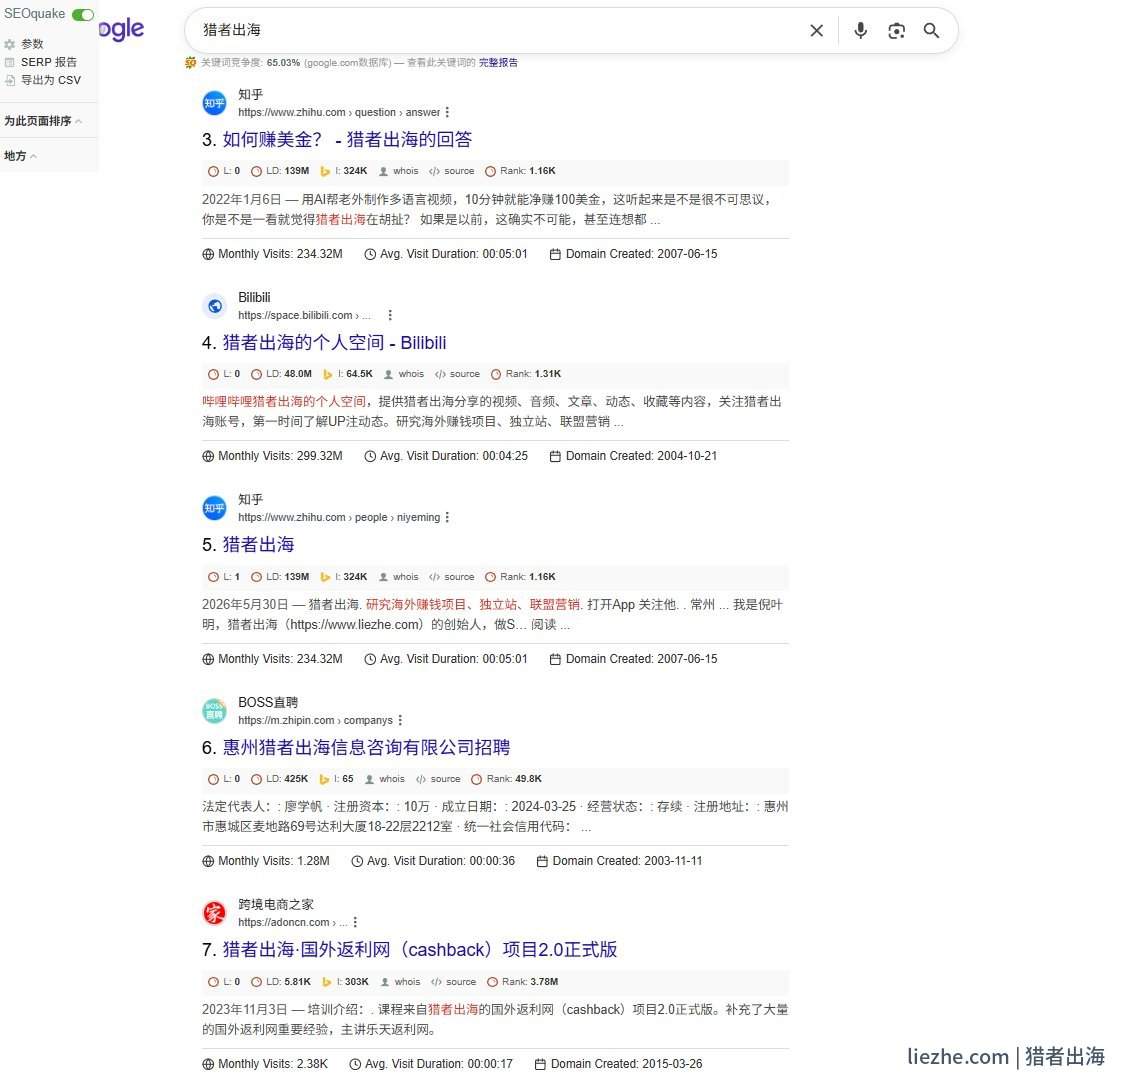Open L: 1 parameter for result 5
Screen dimensions: 1127x1078
coord(224,576)
